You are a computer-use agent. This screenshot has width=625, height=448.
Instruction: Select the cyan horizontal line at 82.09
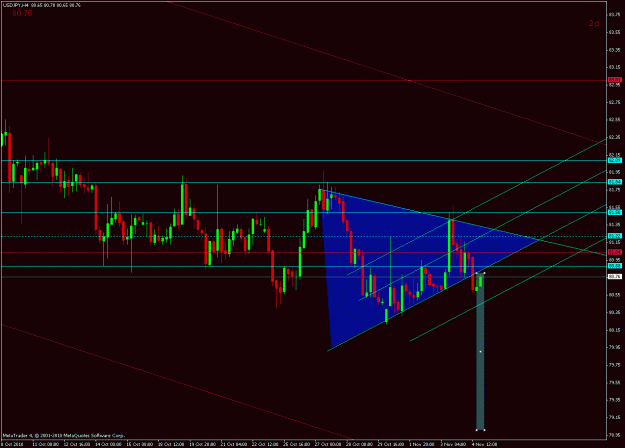pyautogui.click(x=303, y=161)
